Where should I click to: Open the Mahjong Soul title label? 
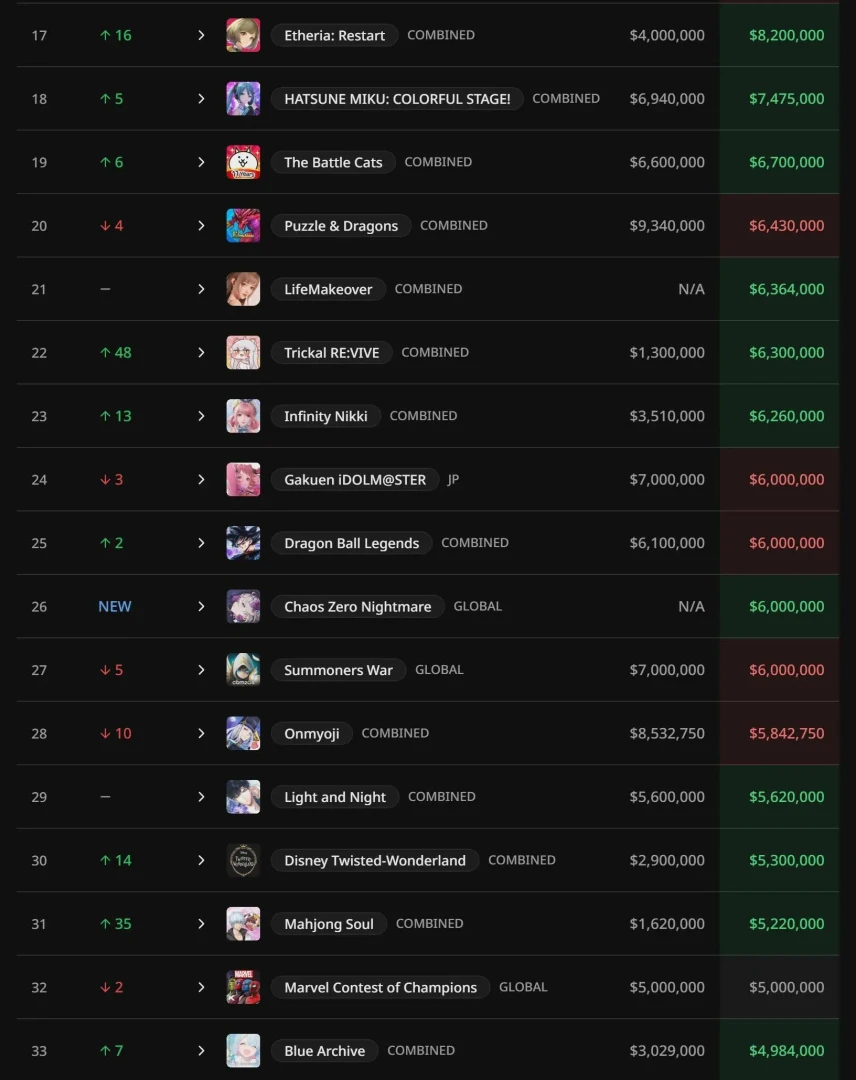pyautogui.click(x=328, y=924)
